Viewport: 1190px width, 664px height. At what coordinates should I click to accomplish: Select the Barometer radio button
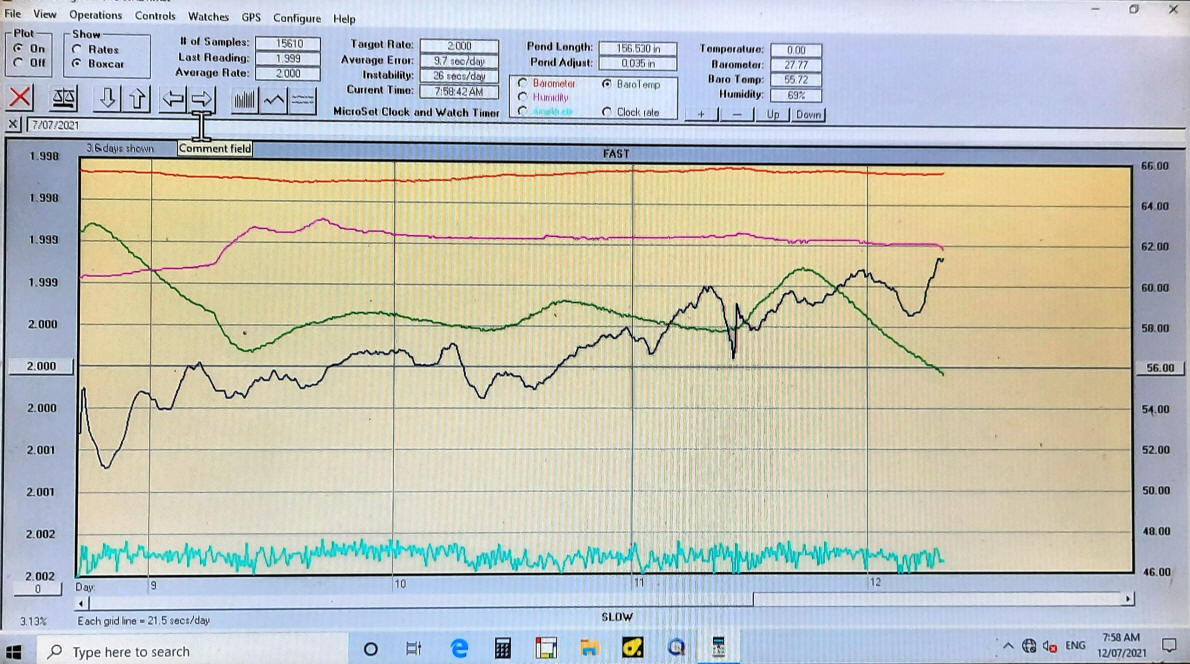pyautogui.click(x=522, y=84)
